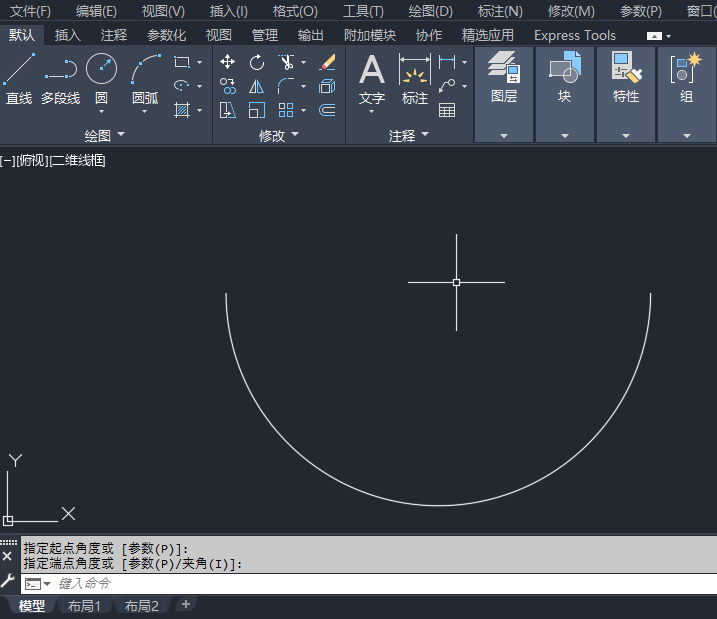Click the Explode tool icon
The height and width of the screenshot is (619, 717).
point(327,86)
